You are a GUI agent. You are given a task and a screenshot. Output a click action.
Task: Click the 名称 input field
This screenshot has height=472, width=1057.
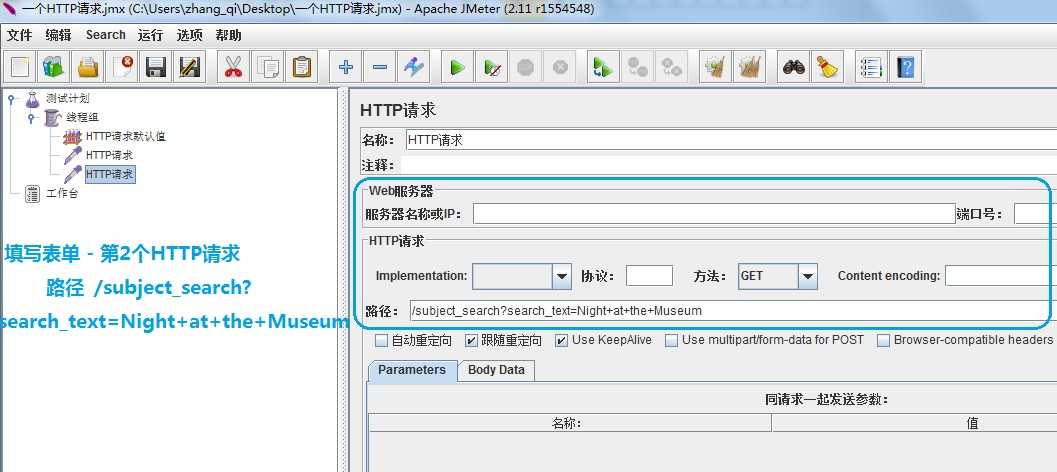[731, 140]
